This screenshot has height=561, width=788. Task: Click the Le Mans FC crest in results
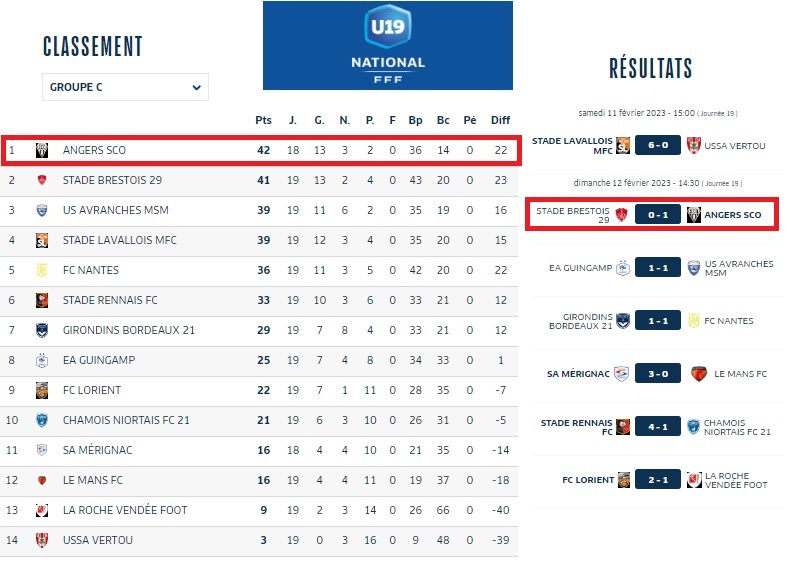[699, 373]
